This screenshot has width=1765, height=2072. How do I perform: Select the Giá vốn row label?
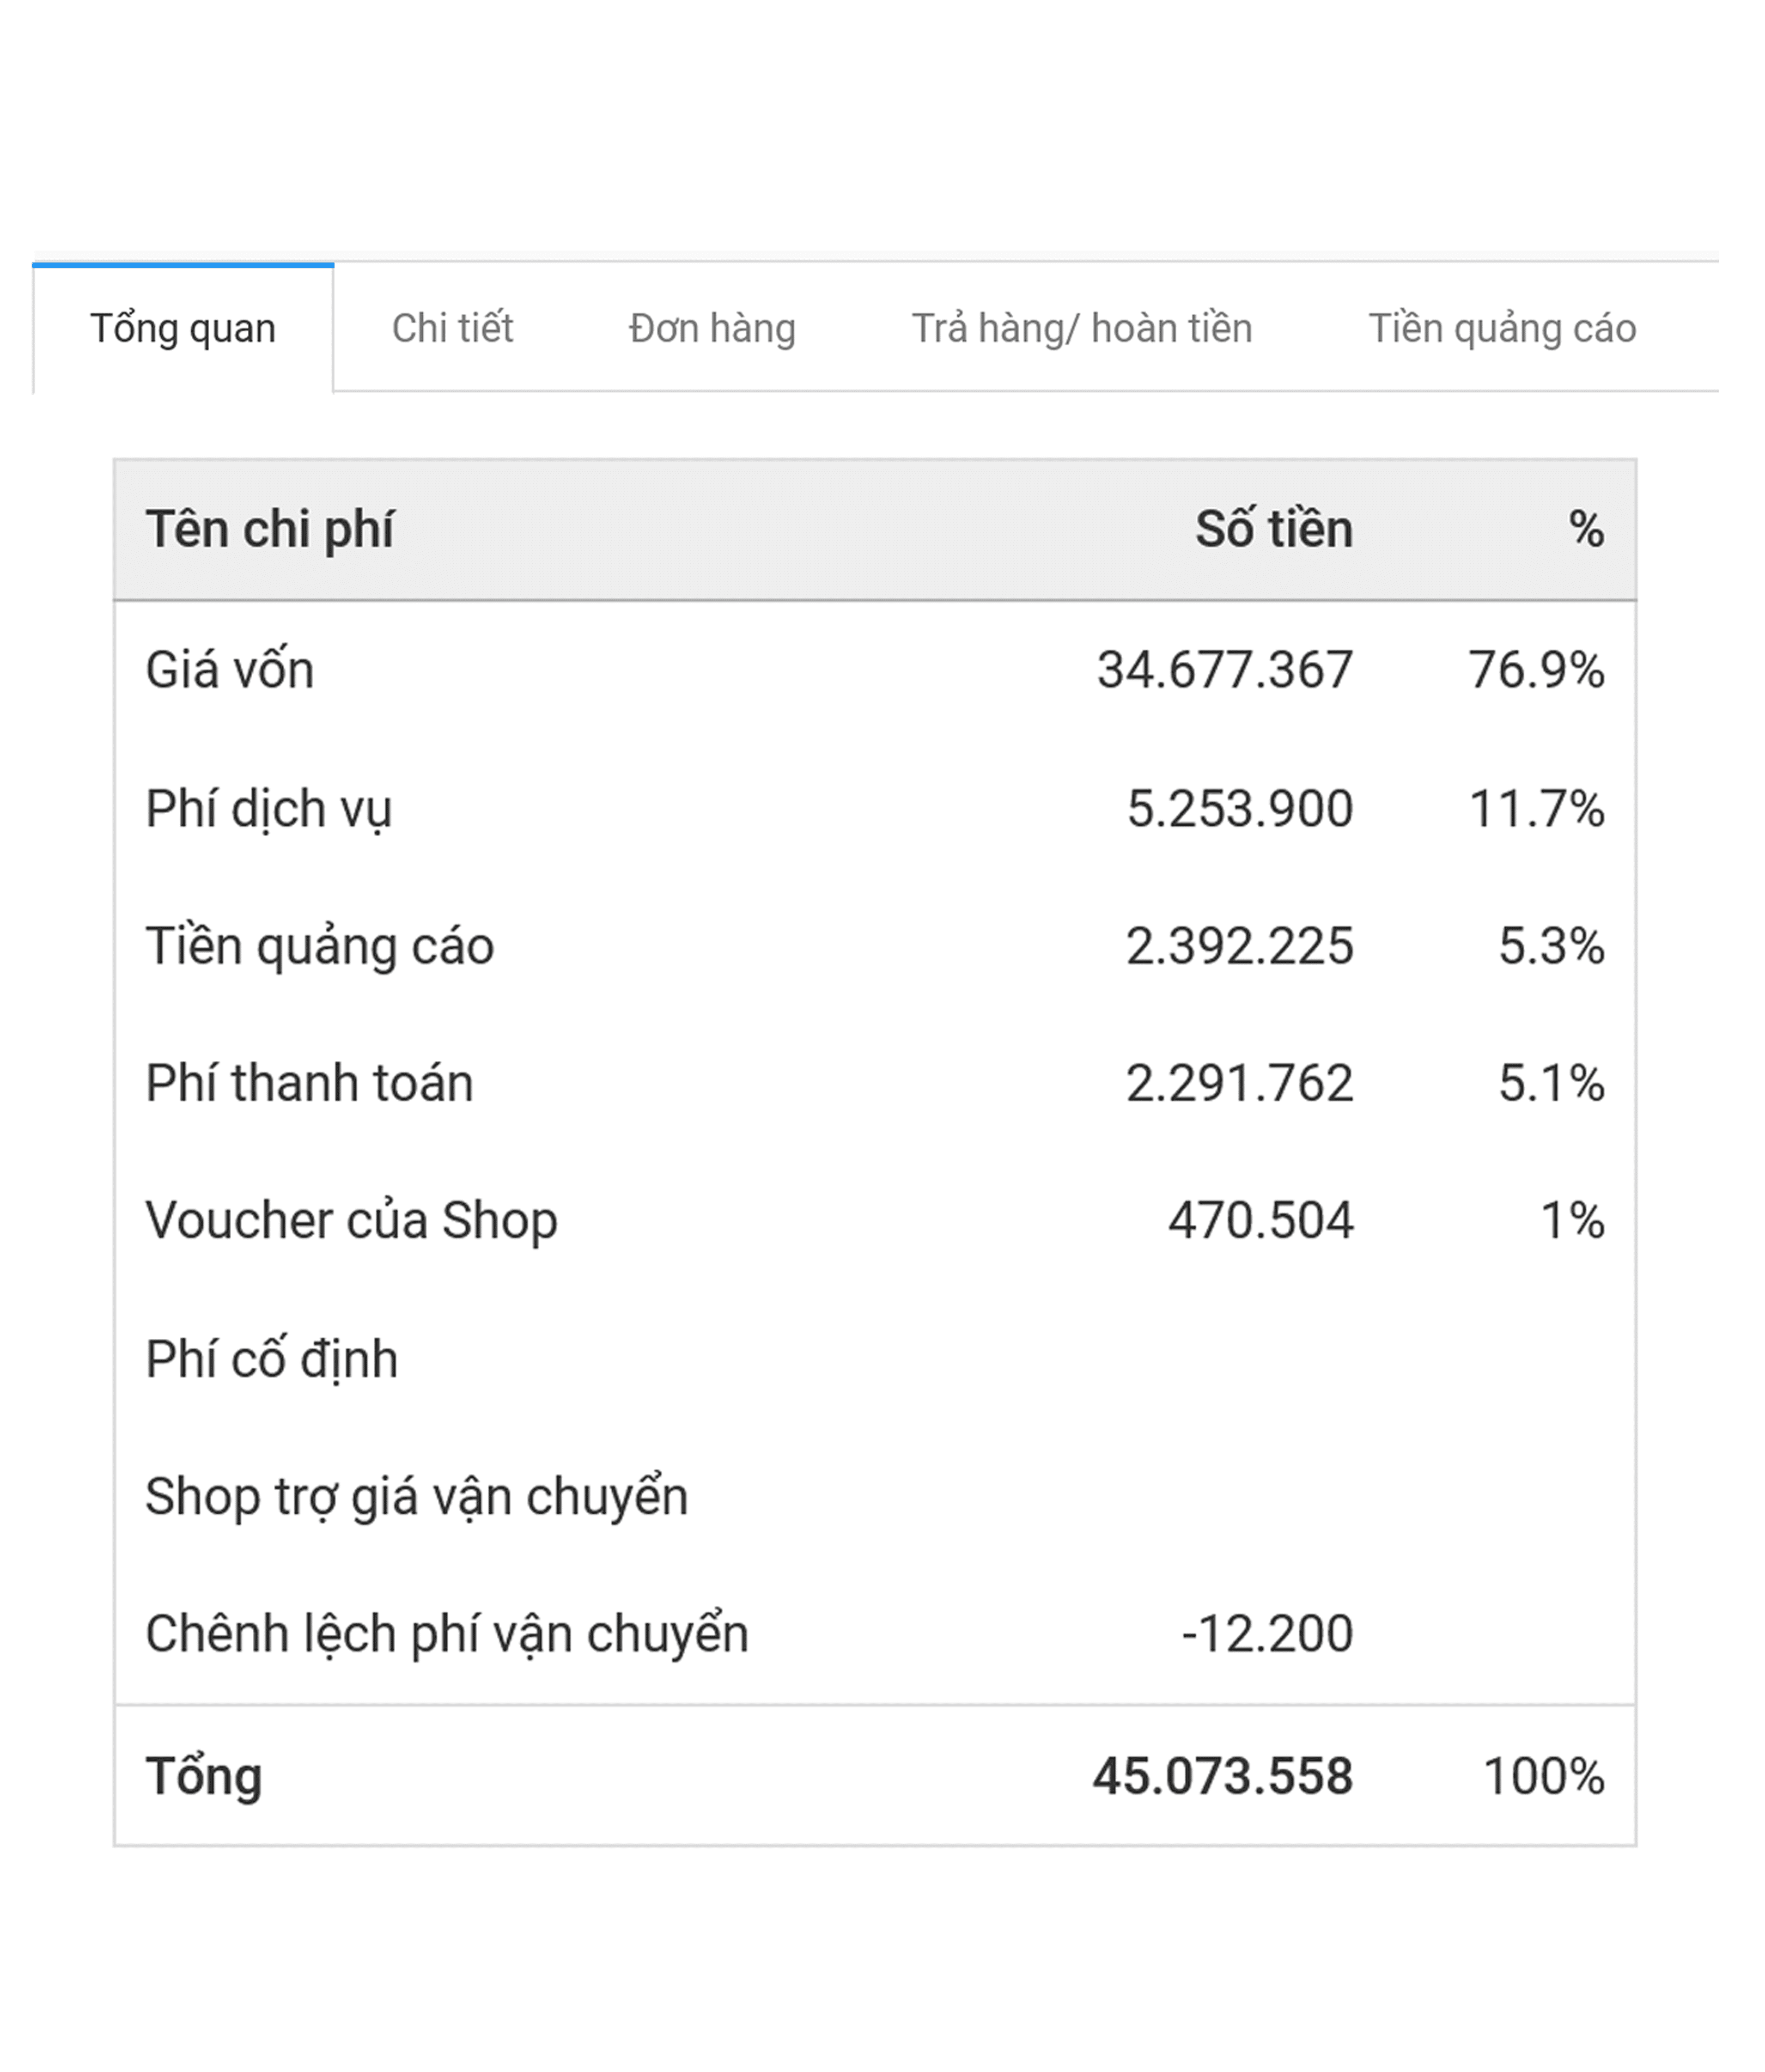(230, 670)
